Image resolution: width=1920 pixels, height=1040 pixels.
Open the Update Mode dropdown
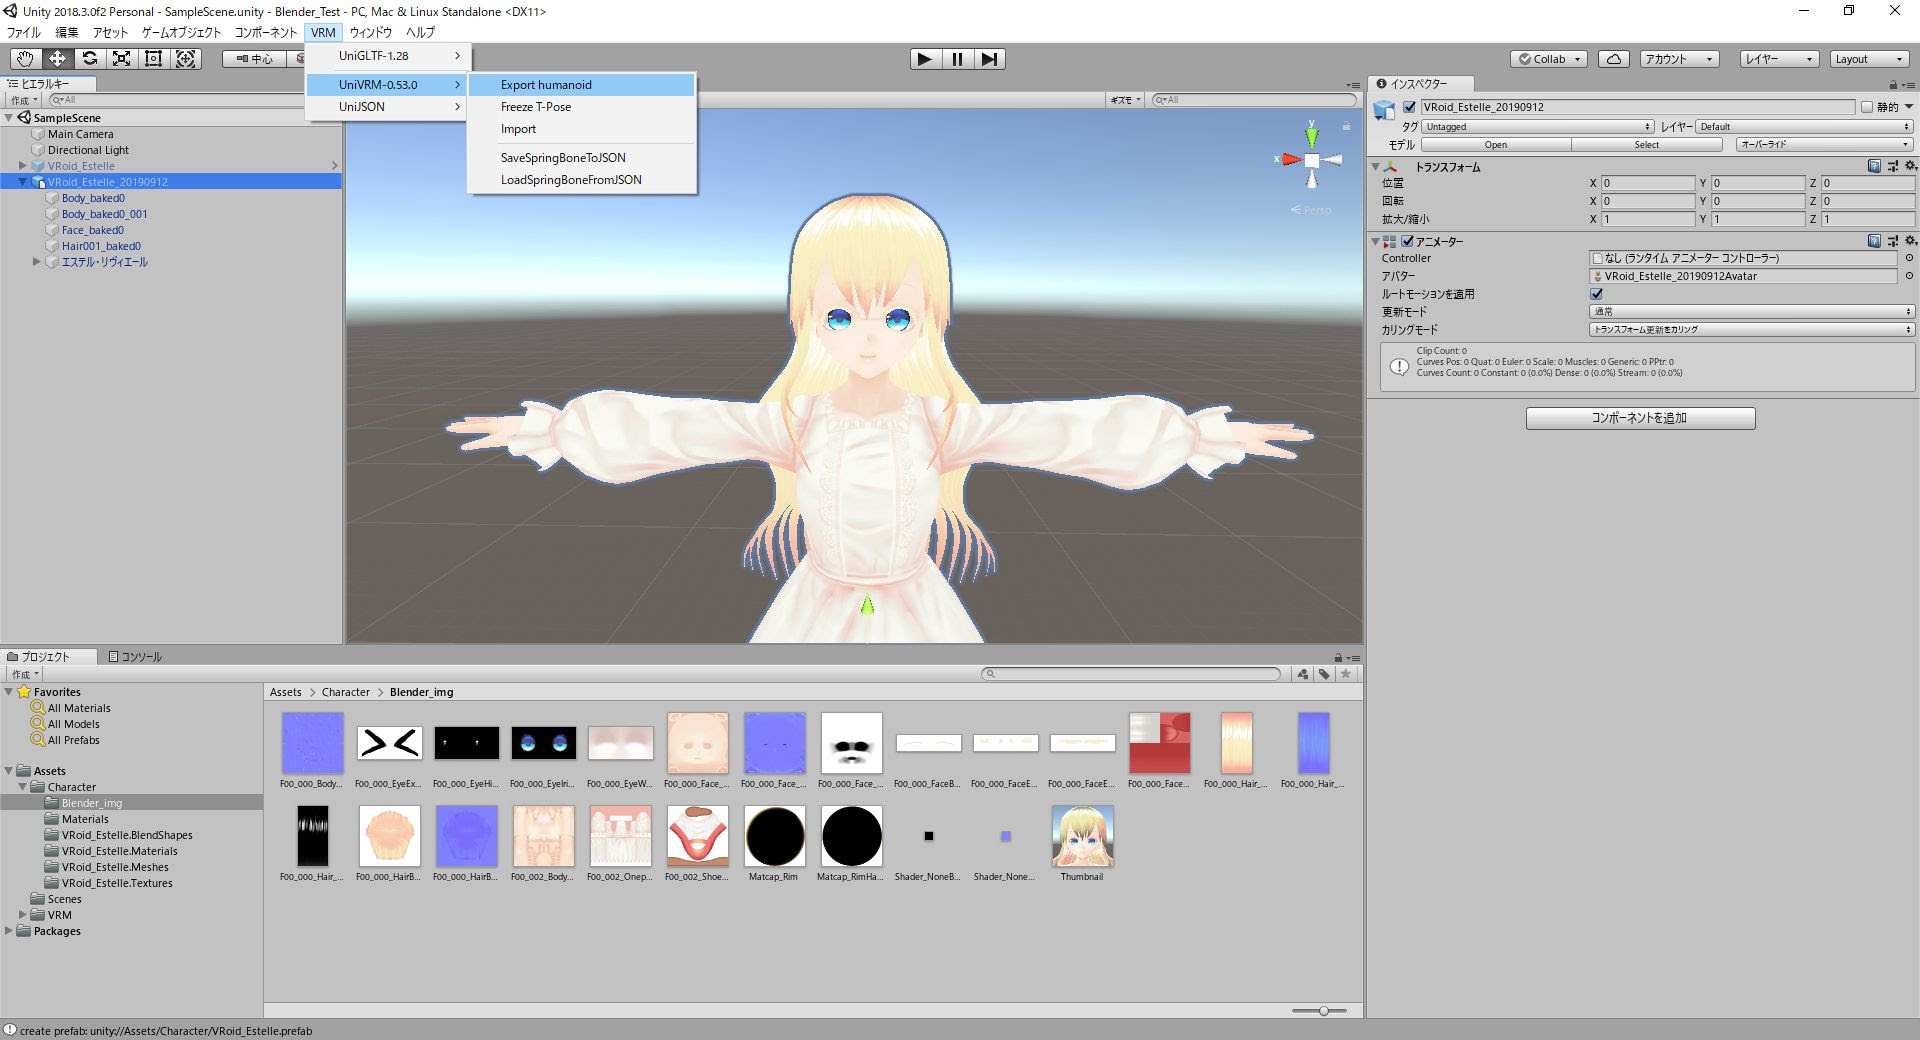coord(1751,312)
